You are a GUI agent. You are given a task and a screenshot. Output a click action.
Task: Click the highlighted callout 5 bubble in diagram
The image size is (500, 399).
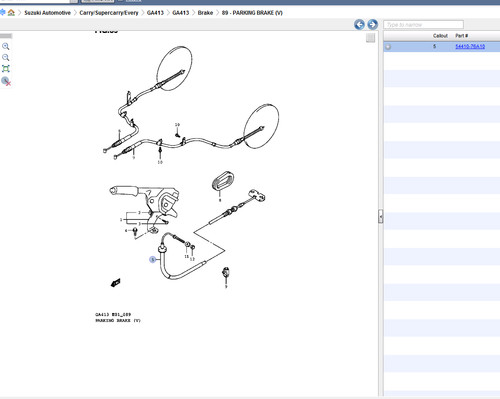click(x=153, y=259)
